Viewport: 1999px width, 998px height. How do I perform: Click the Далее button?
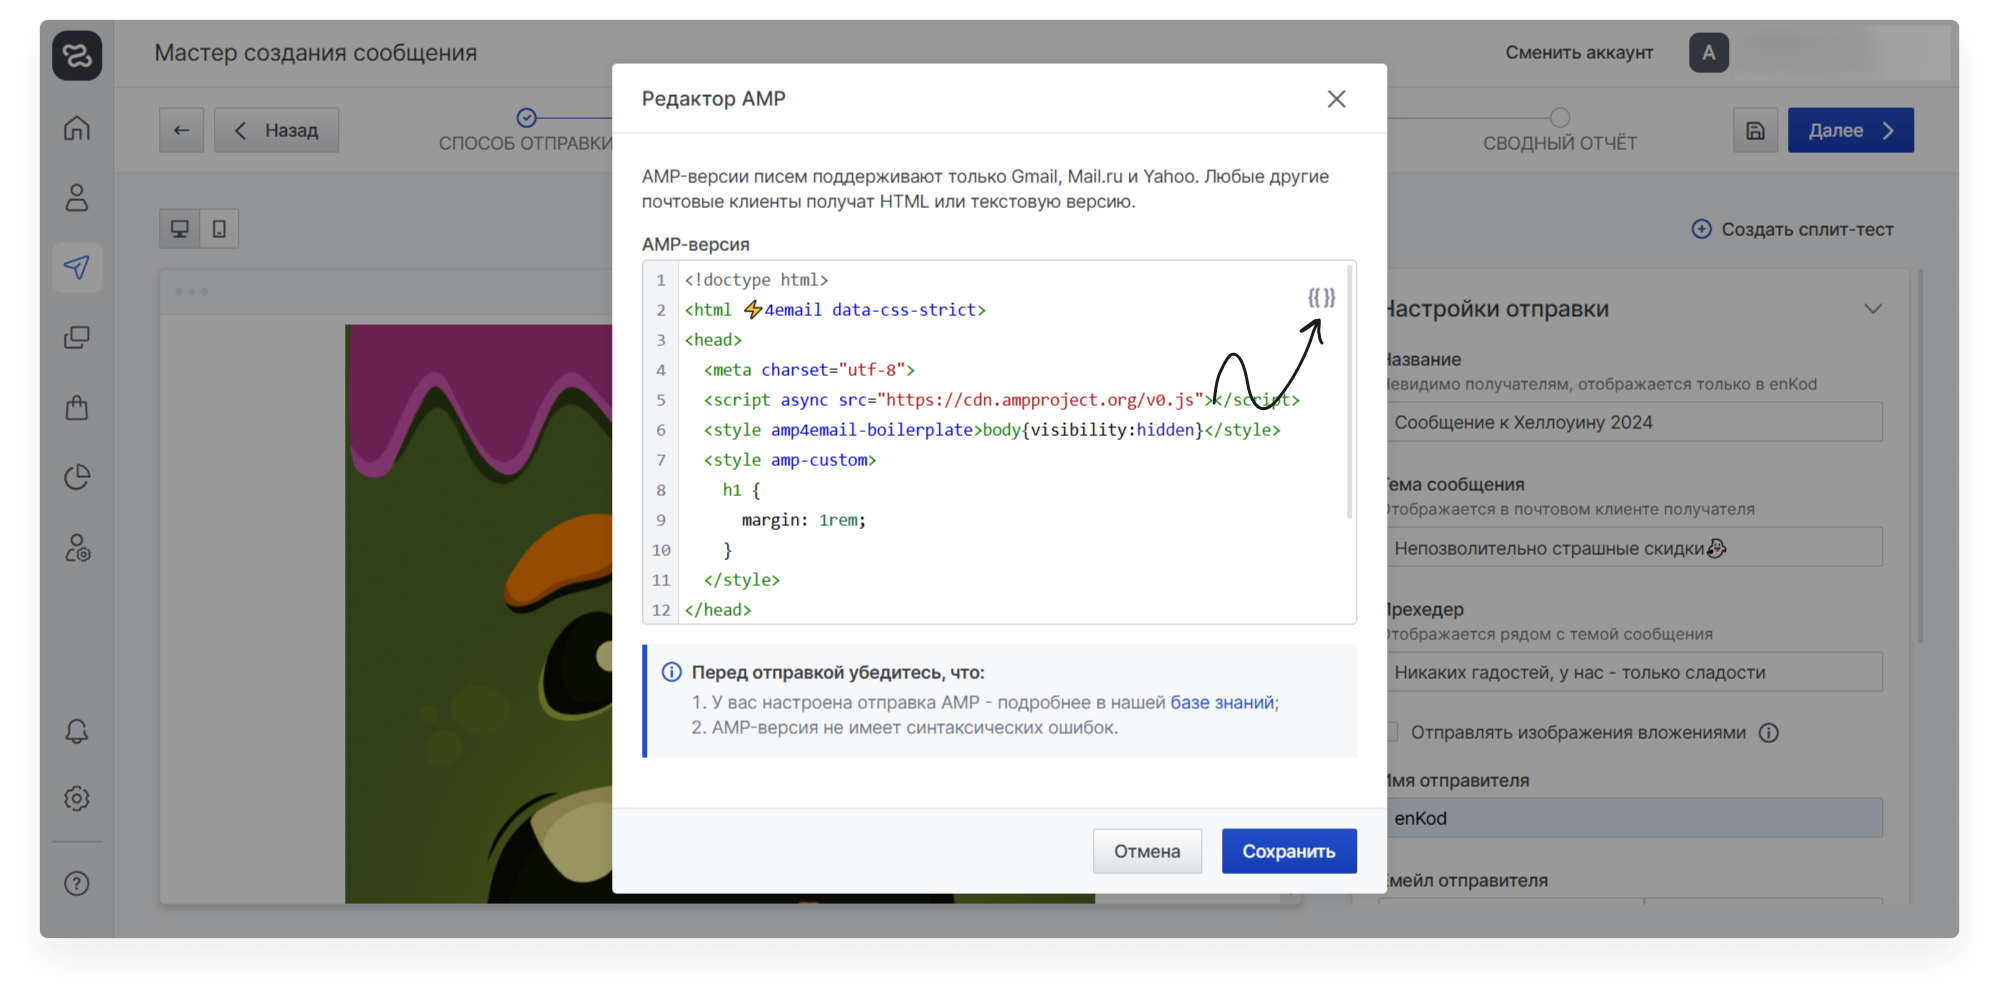(x=1850, y=130)
